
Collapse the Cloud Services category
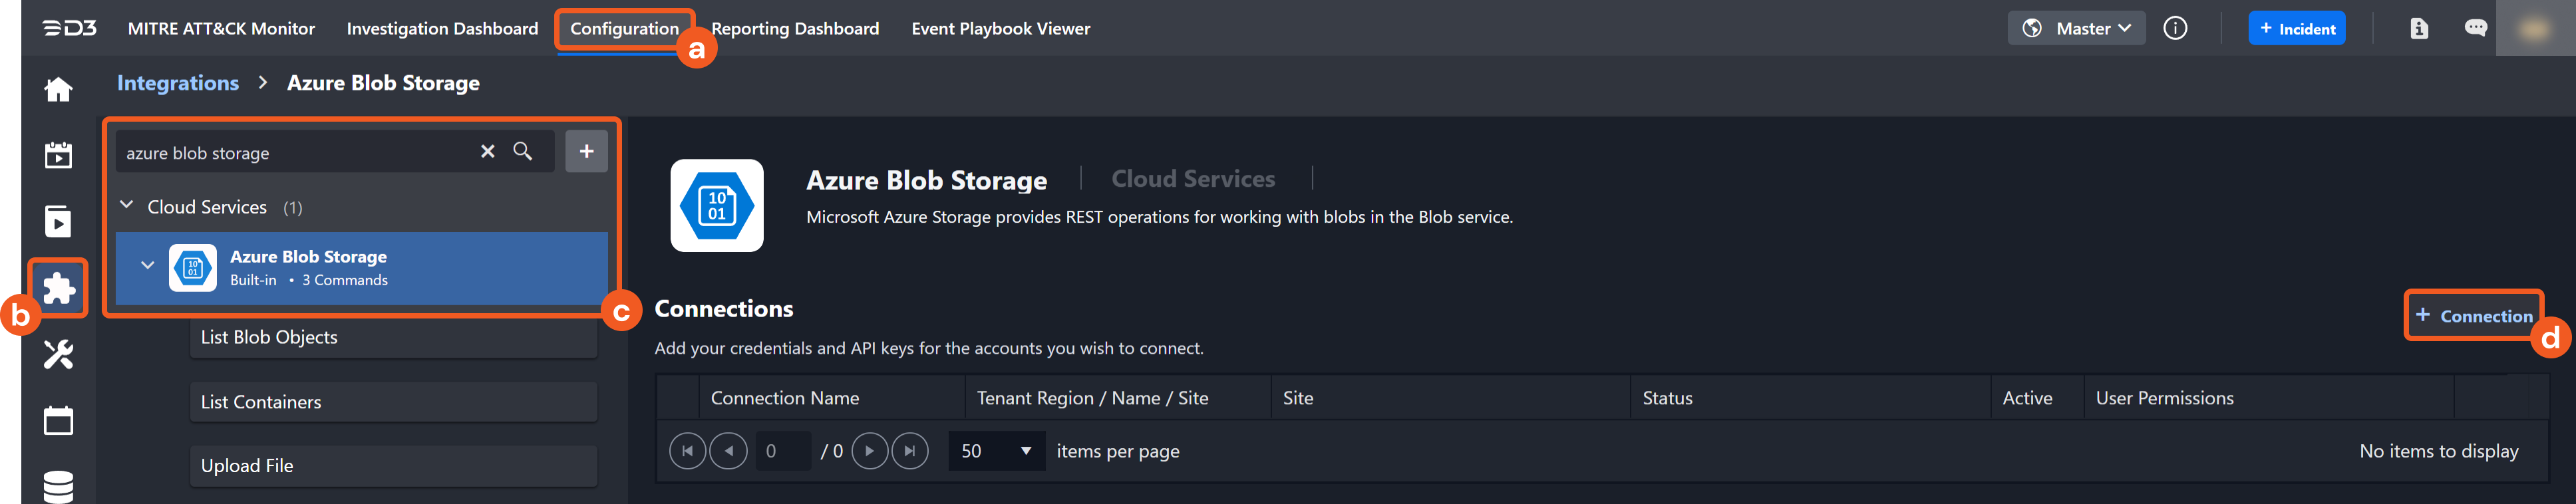tap(126, 206)
